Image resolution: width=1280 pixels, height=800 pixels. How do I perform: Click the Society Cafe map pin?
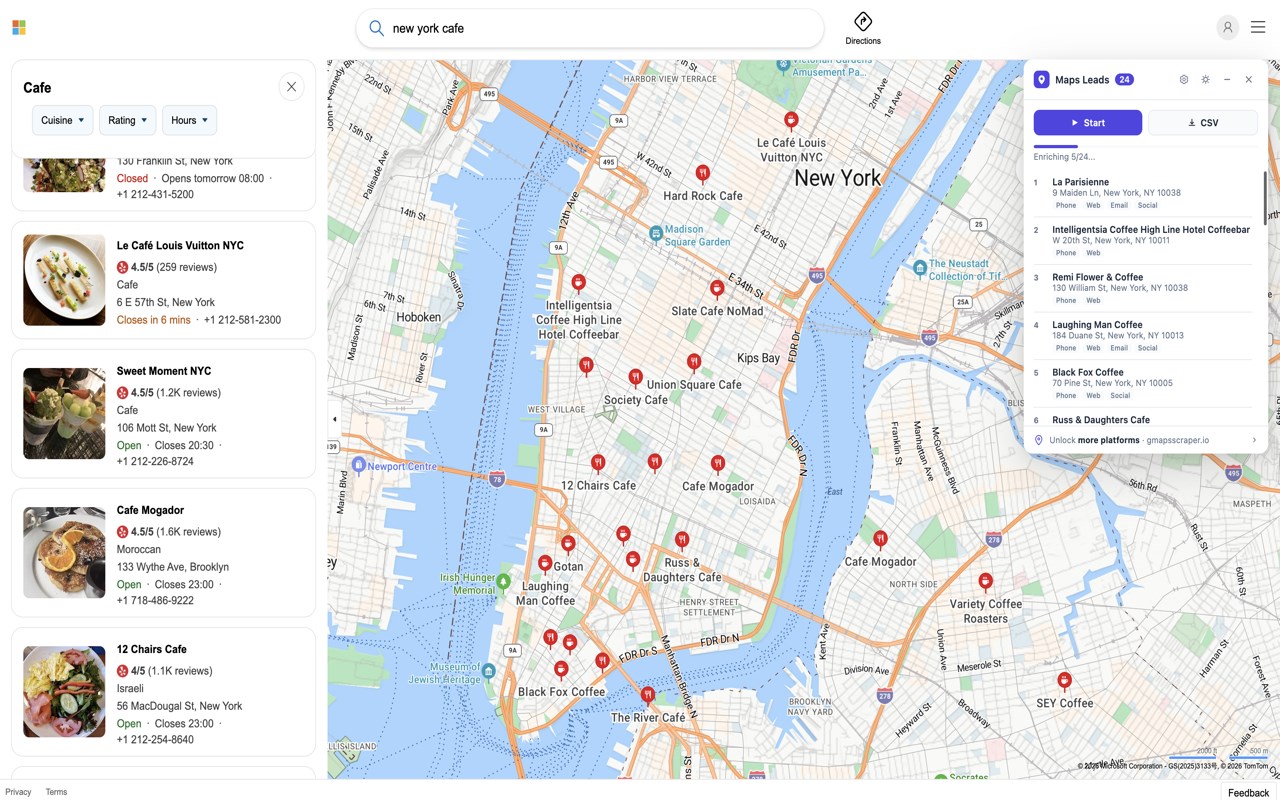coord(635,378)
